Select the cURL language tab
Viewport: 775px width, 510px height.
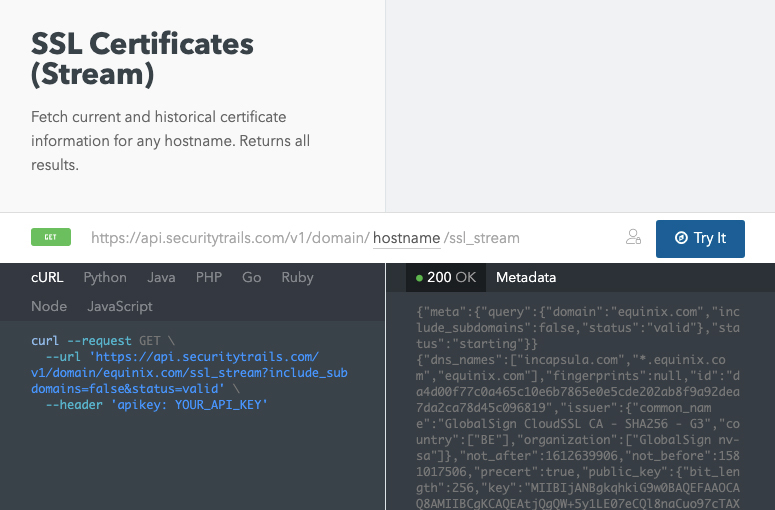[47, 277]
